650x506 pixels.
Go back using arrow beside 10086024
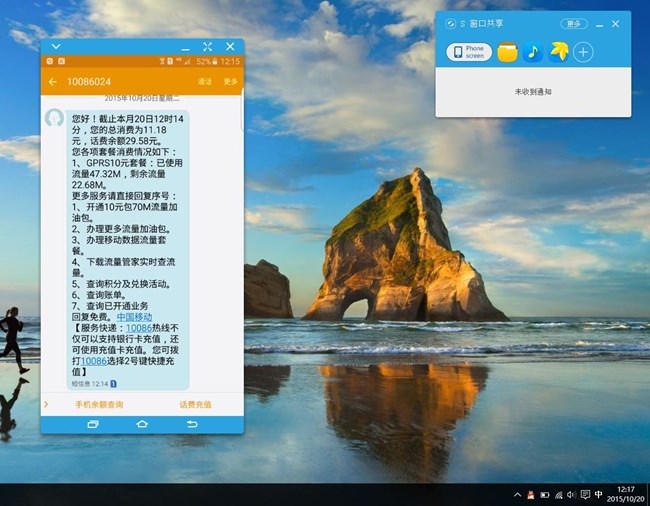[x=53, y=81]
